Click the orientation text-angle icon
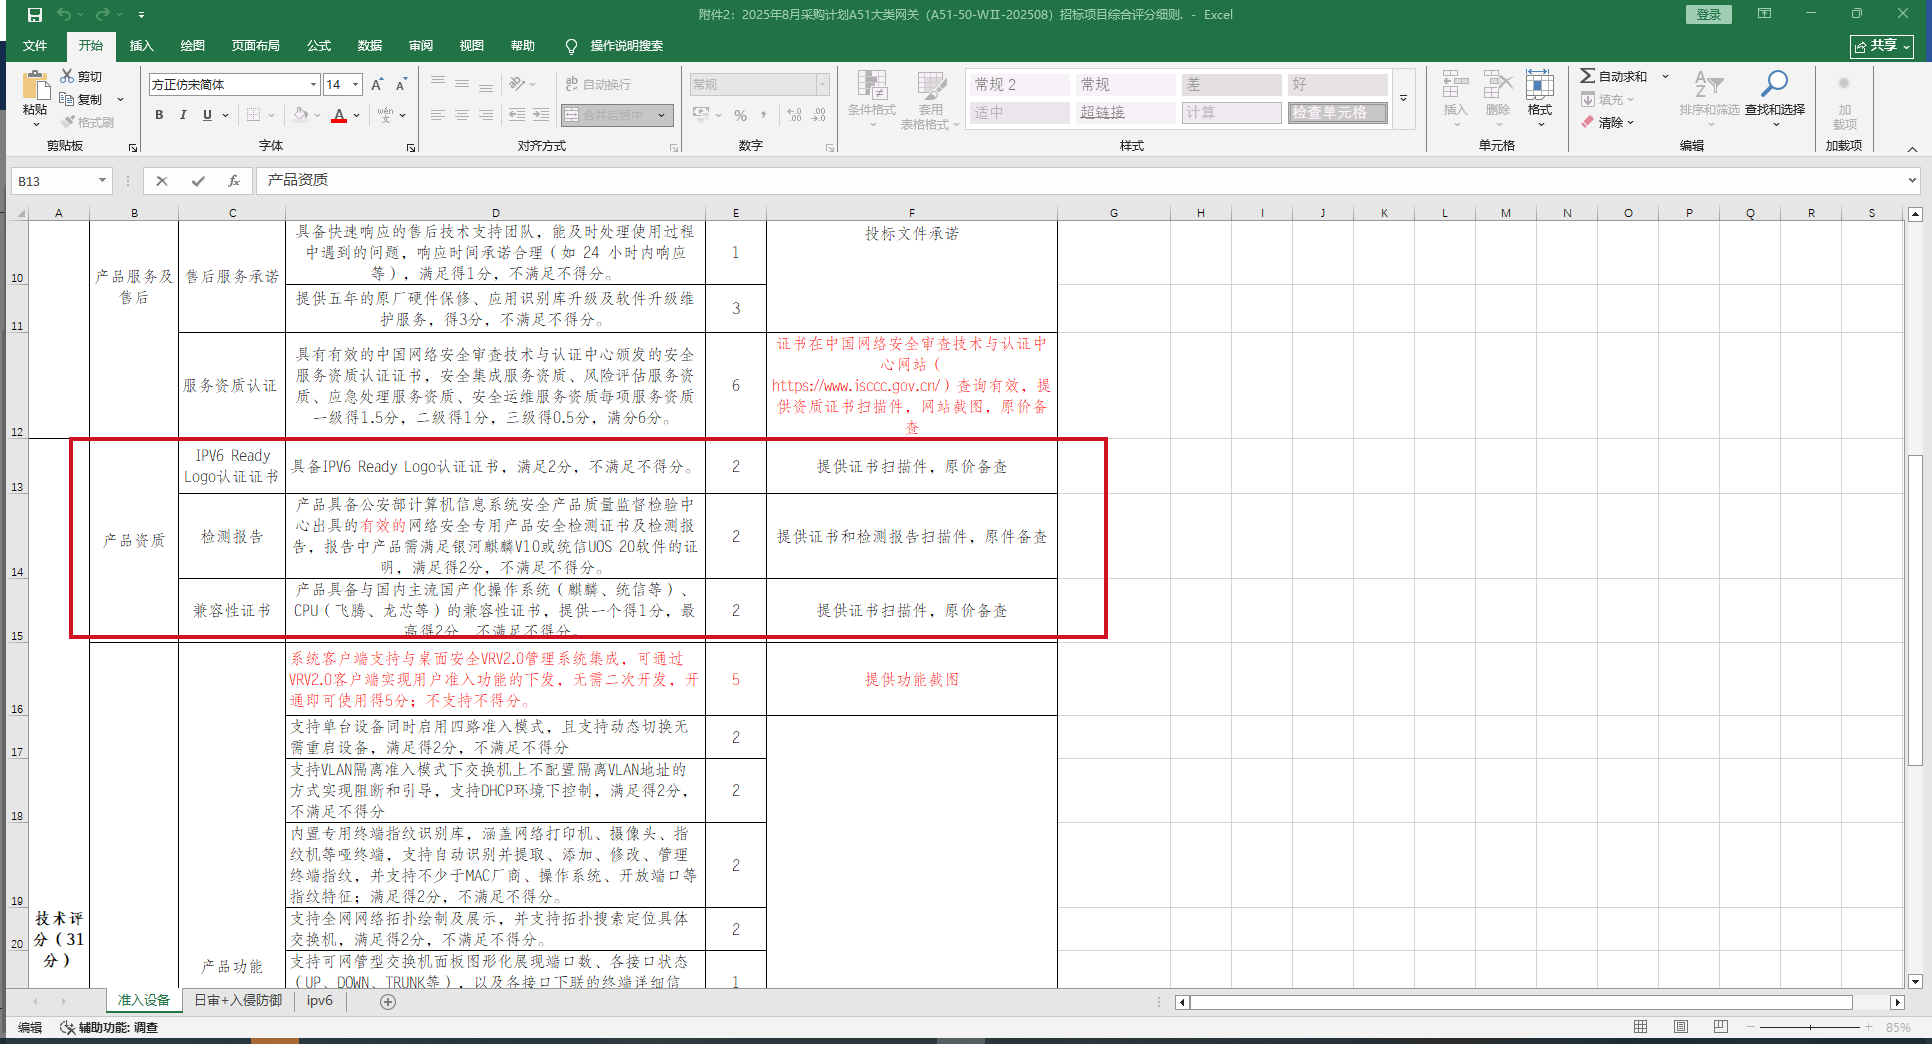Screen dimensions: 1932x1044 517,84
